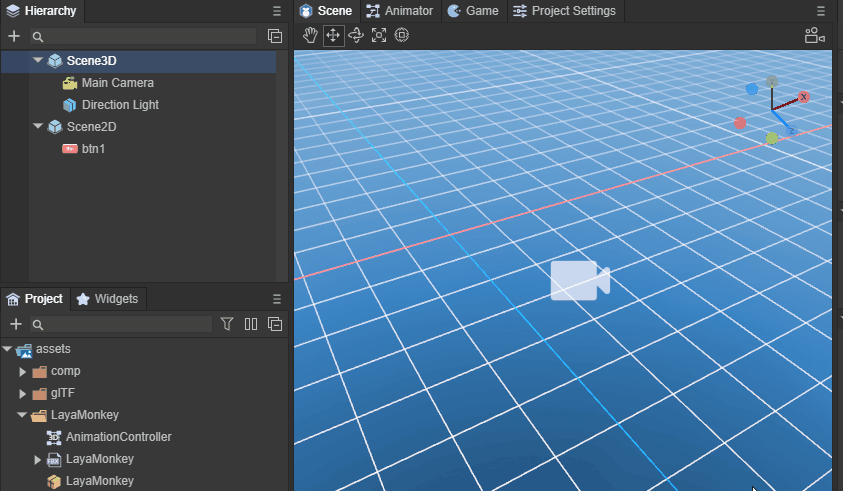Screen dimensions: 843x491
Task: Toggle the two-column layout in Project panel
Action: tap(251, 324)
